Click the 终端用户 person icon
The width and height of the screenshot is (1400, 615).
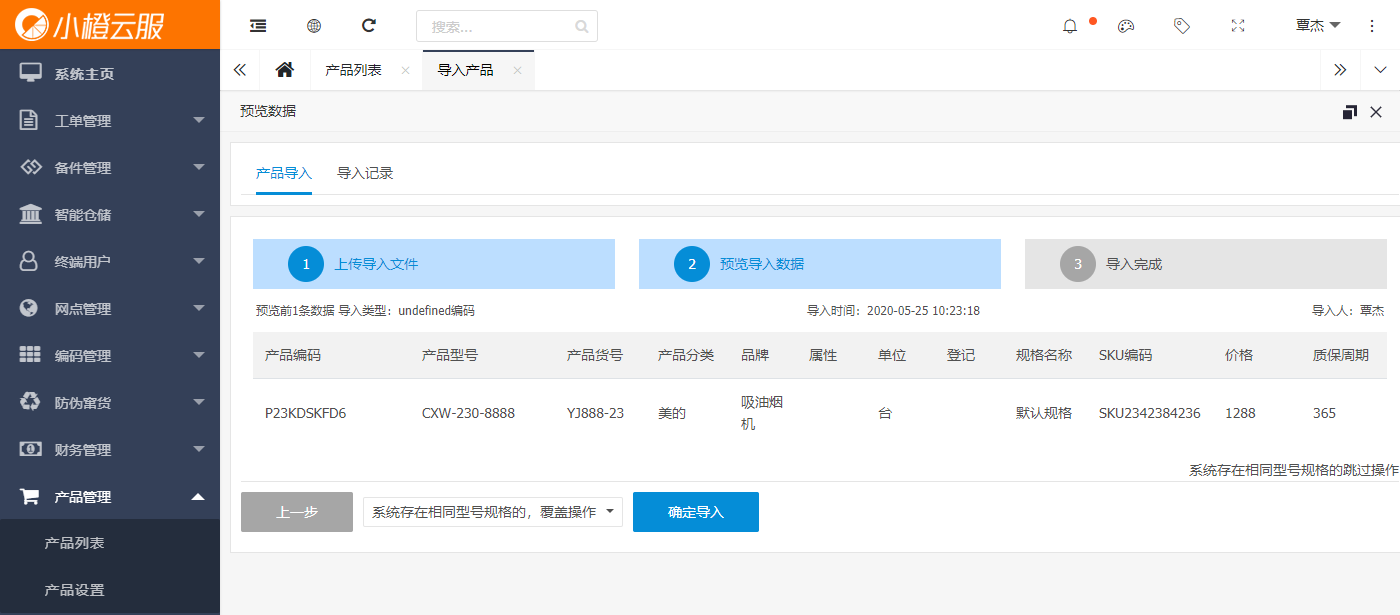point(30,261)
